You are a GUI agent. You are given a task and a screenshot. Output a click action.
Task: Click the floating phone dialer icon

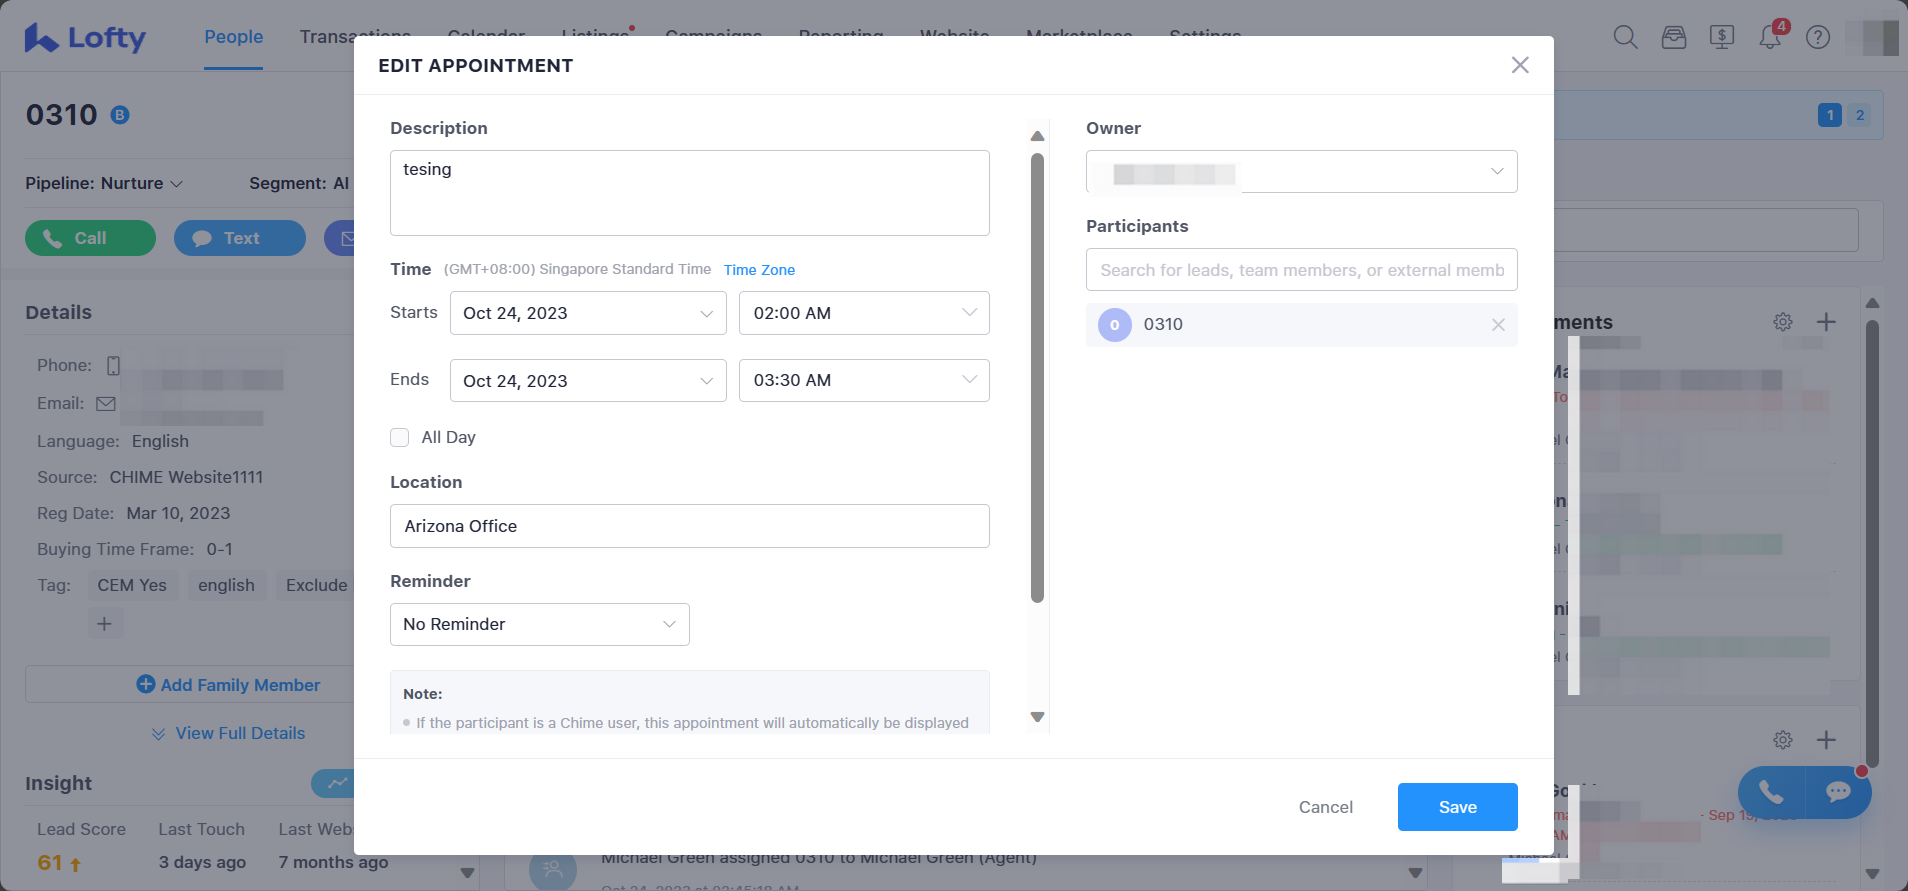point(1771,793)
